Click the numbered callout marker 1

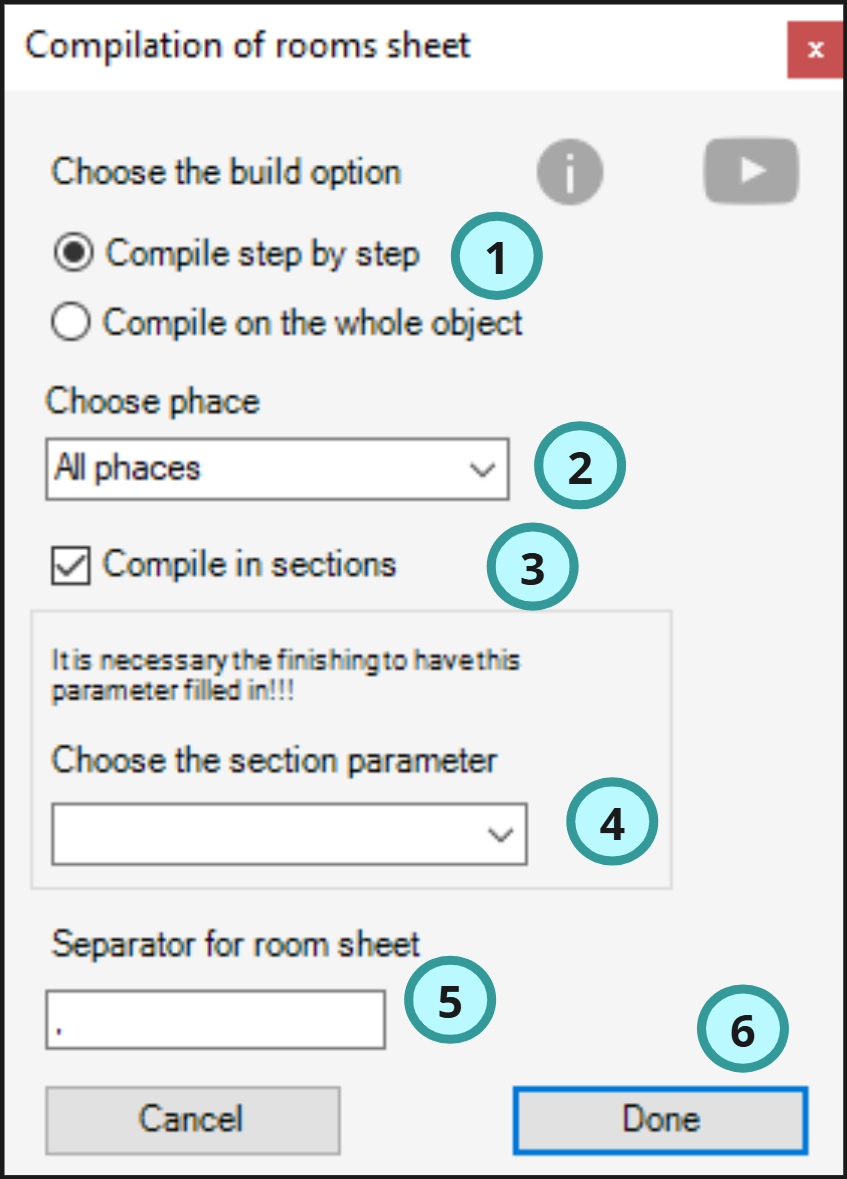coord(496,256)
